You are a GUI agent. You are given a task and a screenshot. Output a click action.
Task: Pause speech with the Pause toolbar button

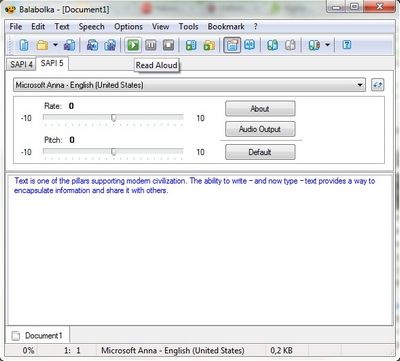pyautogui.click(x=151, y=45)
